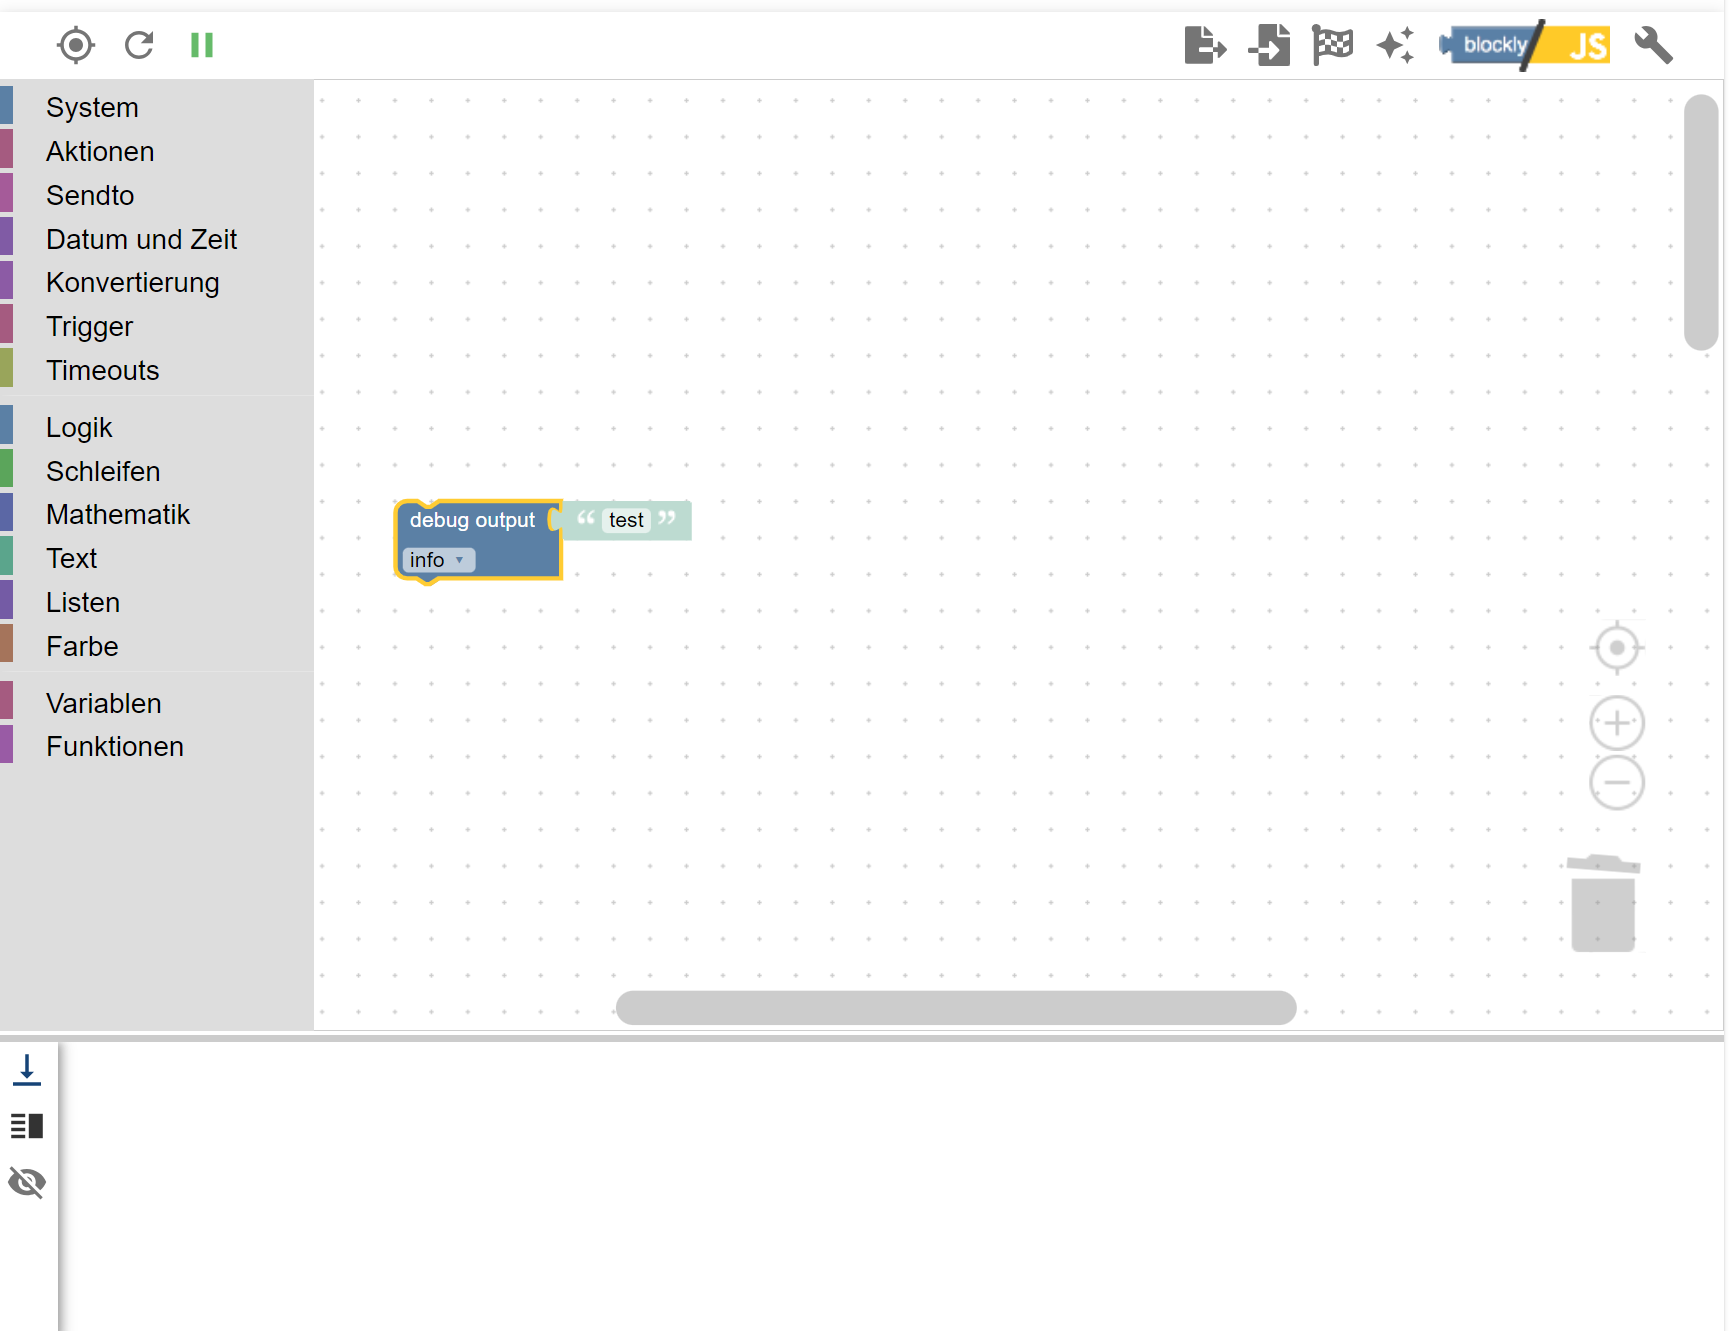Viewport: 1730px width, 1331px height.
Task: Open the Konvertierung block category
Action: click(x=157, y=283)
